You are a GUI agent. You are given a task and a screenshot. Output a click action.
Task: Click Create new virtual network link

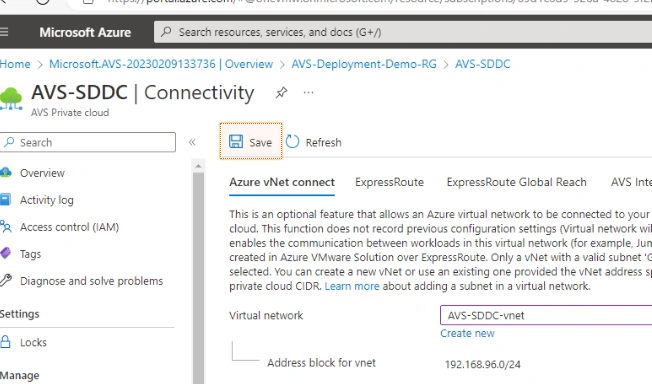467,334
